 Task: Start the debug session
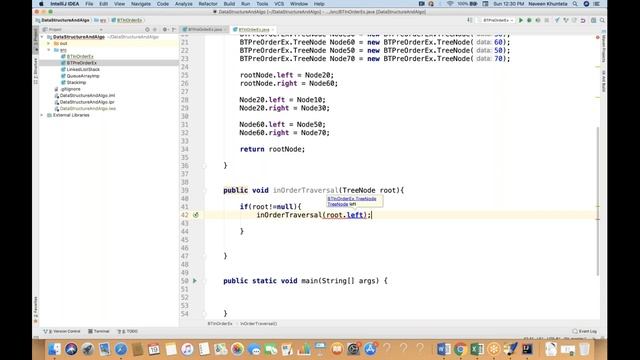point(529,20)
